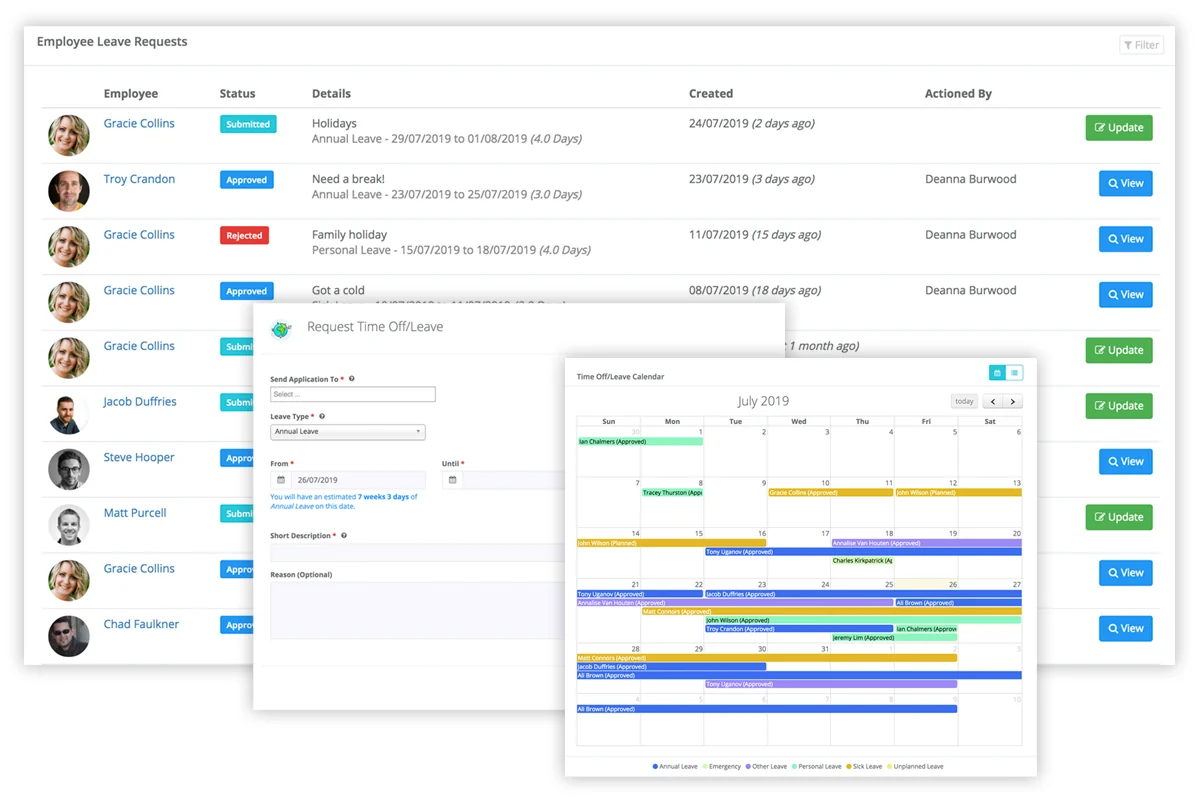Click the Created column header
Screen dimensions: 1200x800
coord(711,93)
